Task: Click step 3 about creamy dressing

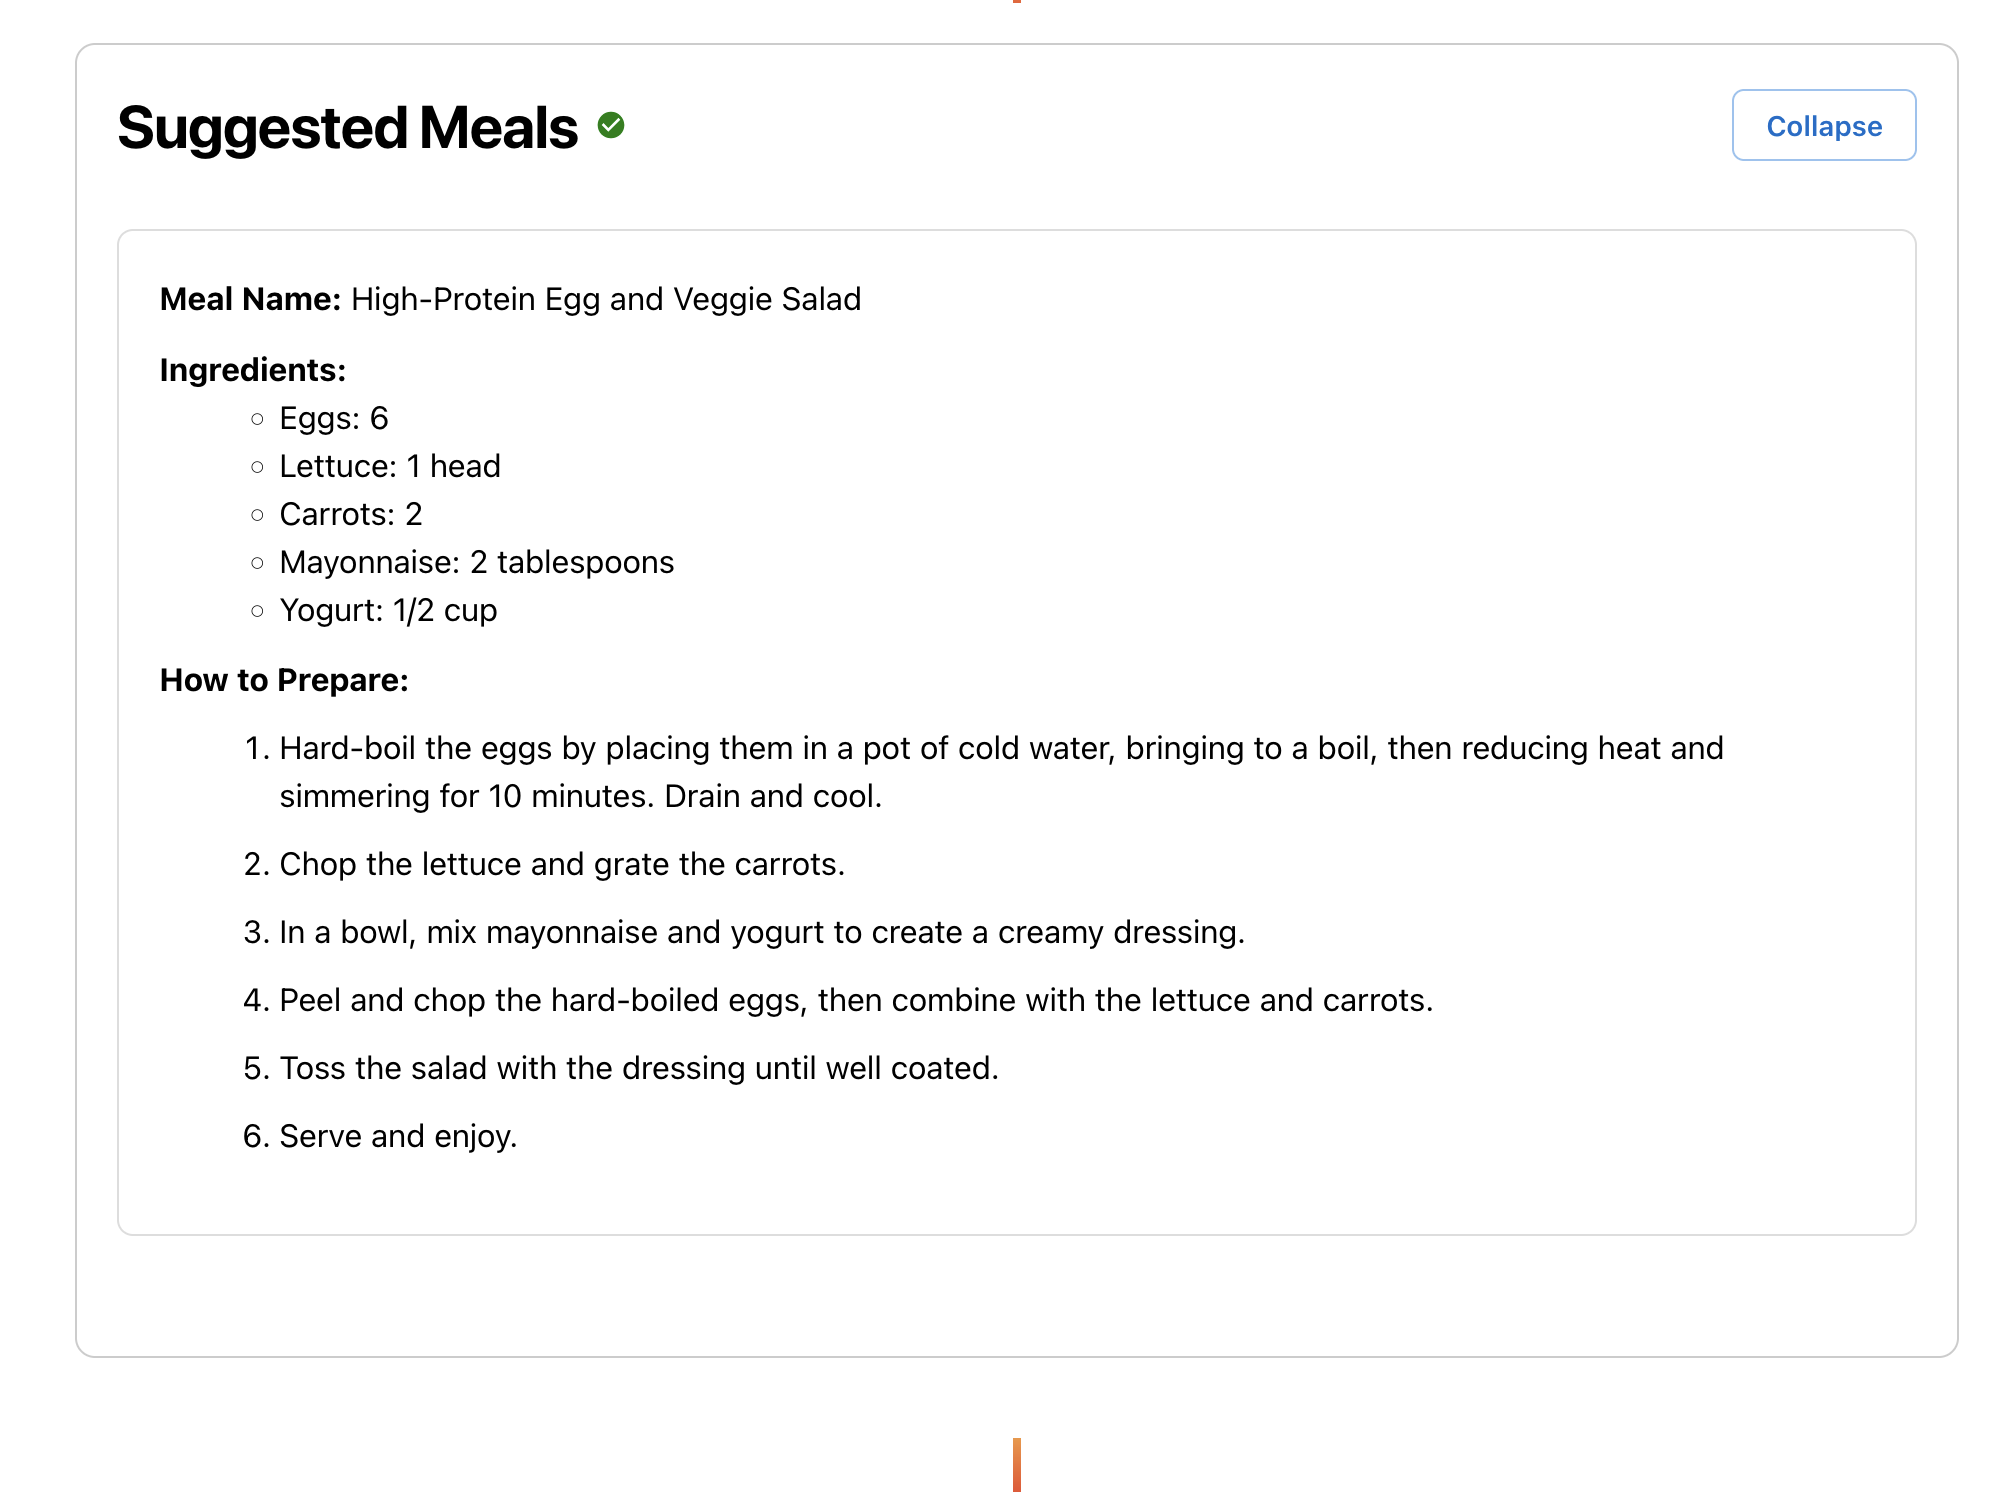Action: pyautogui.click(x=761, y=932)
